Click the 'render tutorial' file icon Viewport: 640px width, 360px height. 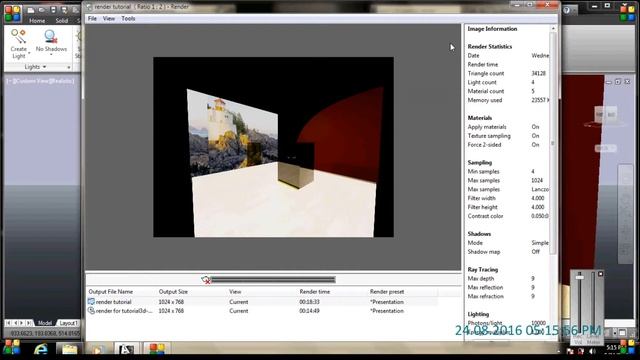point(91,302)
